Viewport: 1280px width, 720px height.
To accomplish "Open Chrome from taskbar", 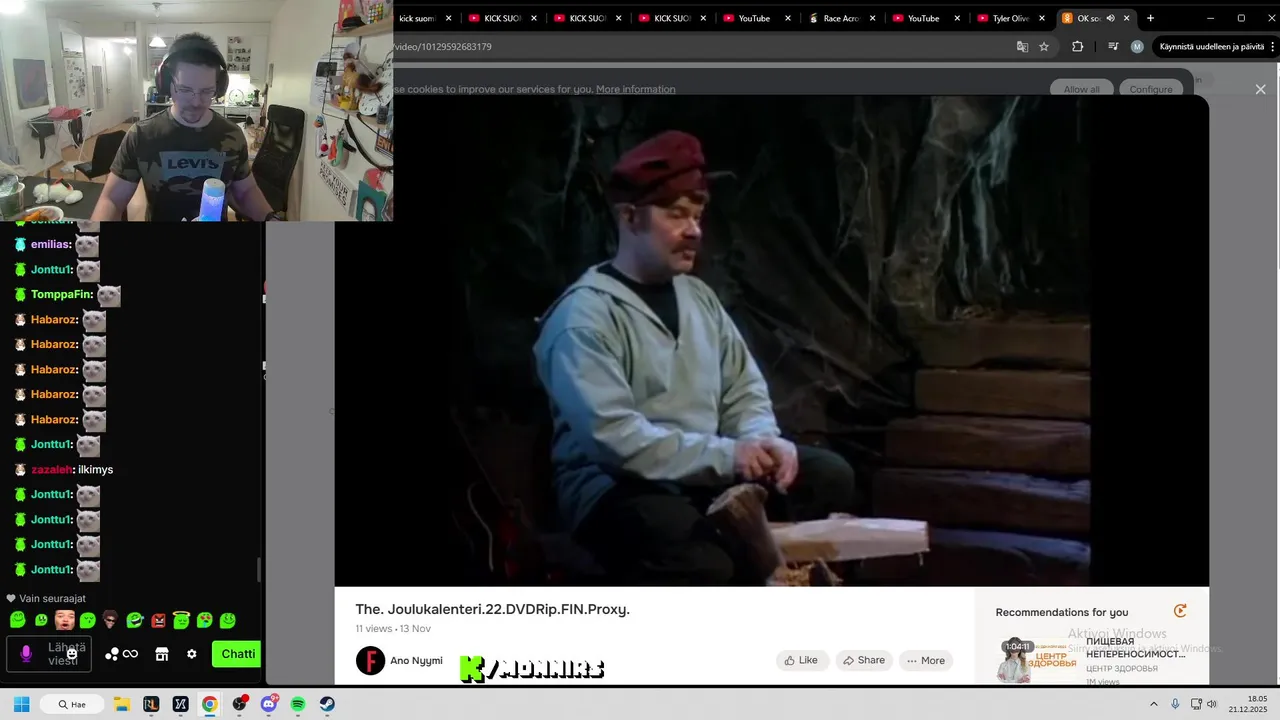I will (209, 704).
